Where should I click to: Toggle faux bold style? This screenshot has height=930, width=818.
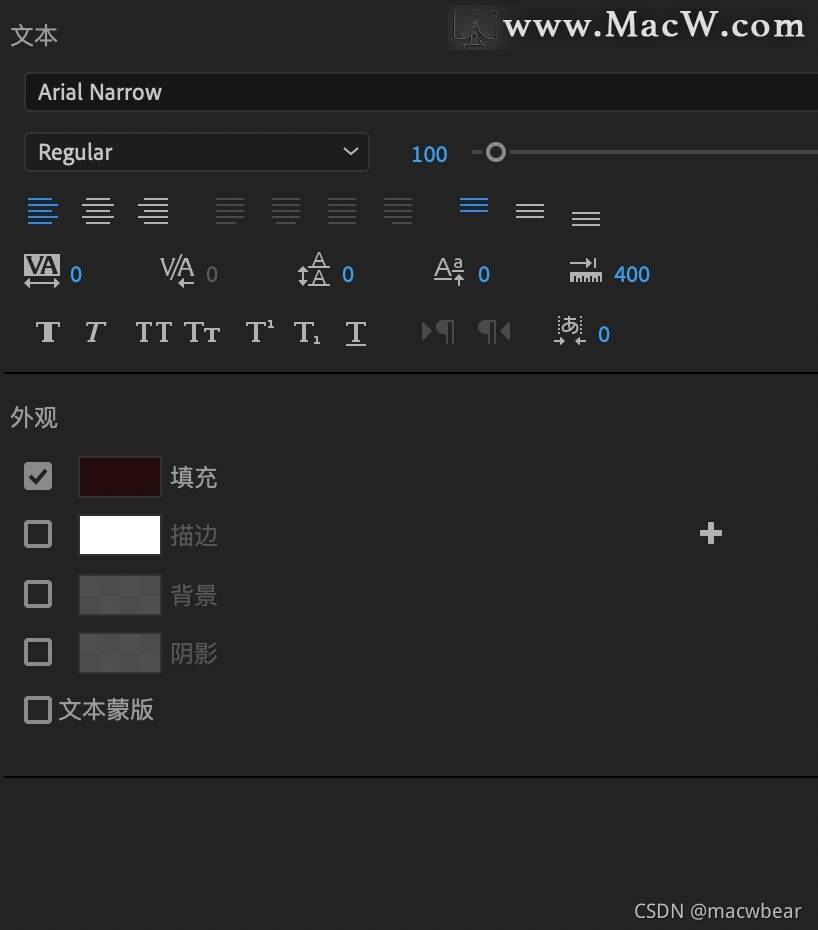pyautogui.click(x=48, y=332)
